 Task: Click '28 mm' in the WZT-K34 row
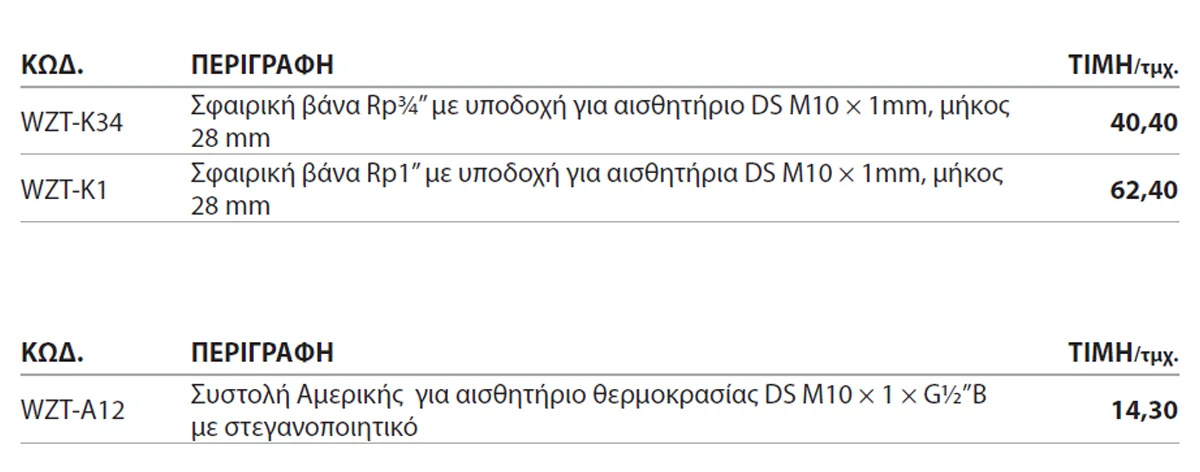point(230,138)
